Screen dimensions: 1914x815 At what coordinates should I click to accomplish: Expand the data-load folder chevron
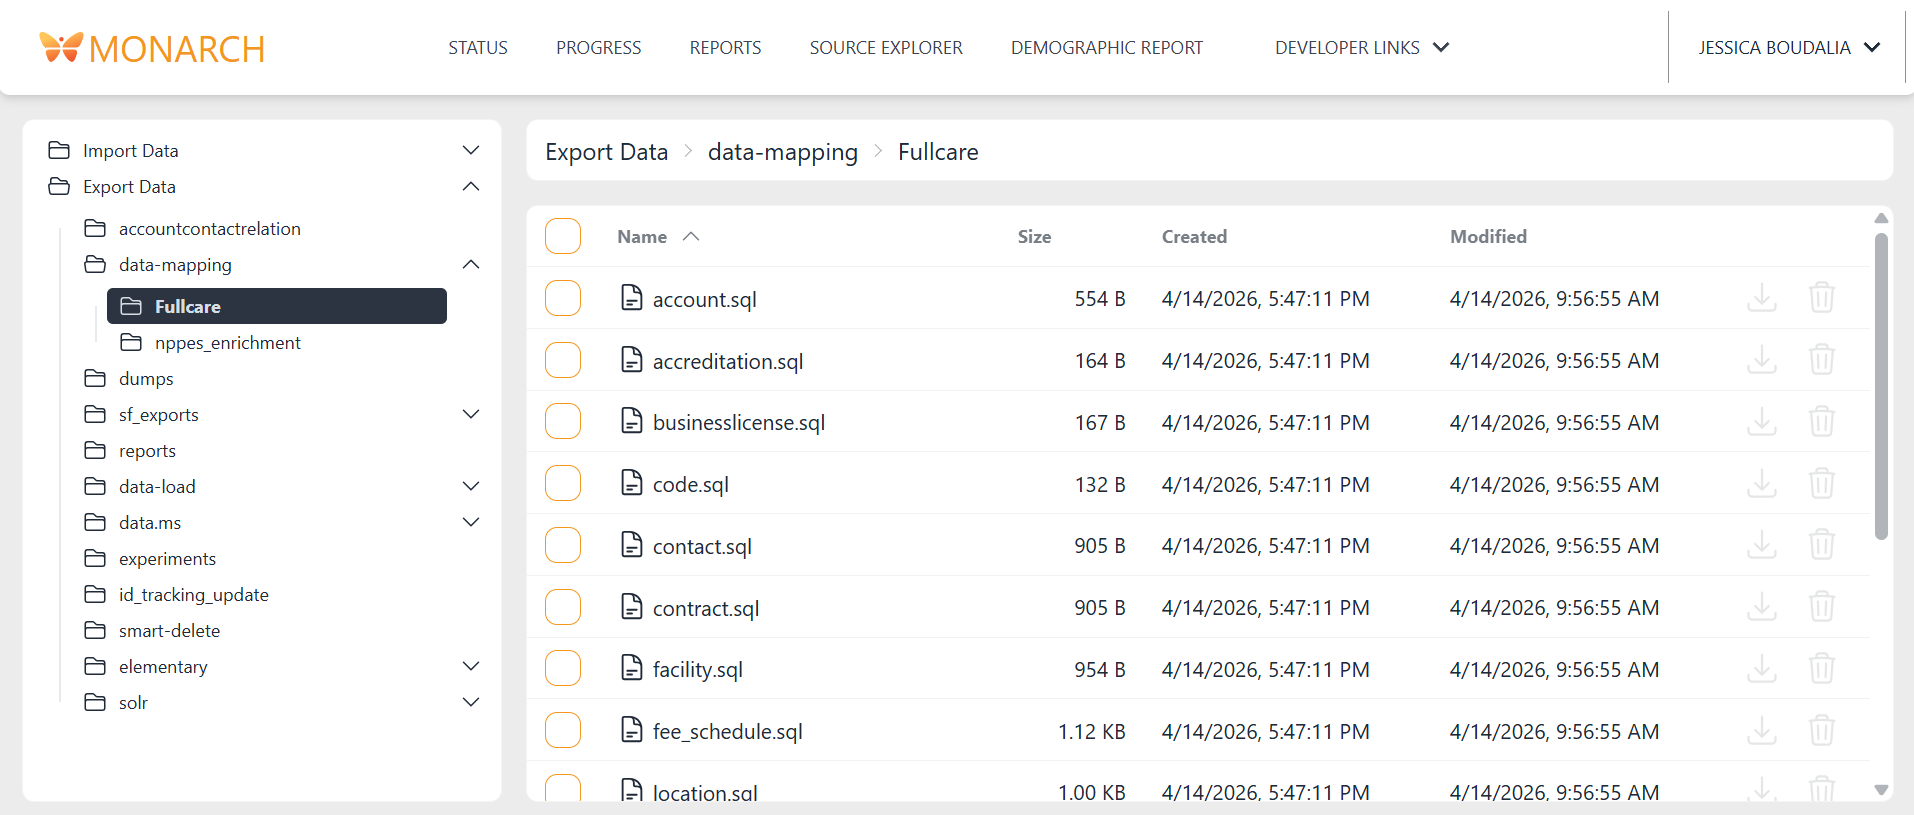(471, 486)
